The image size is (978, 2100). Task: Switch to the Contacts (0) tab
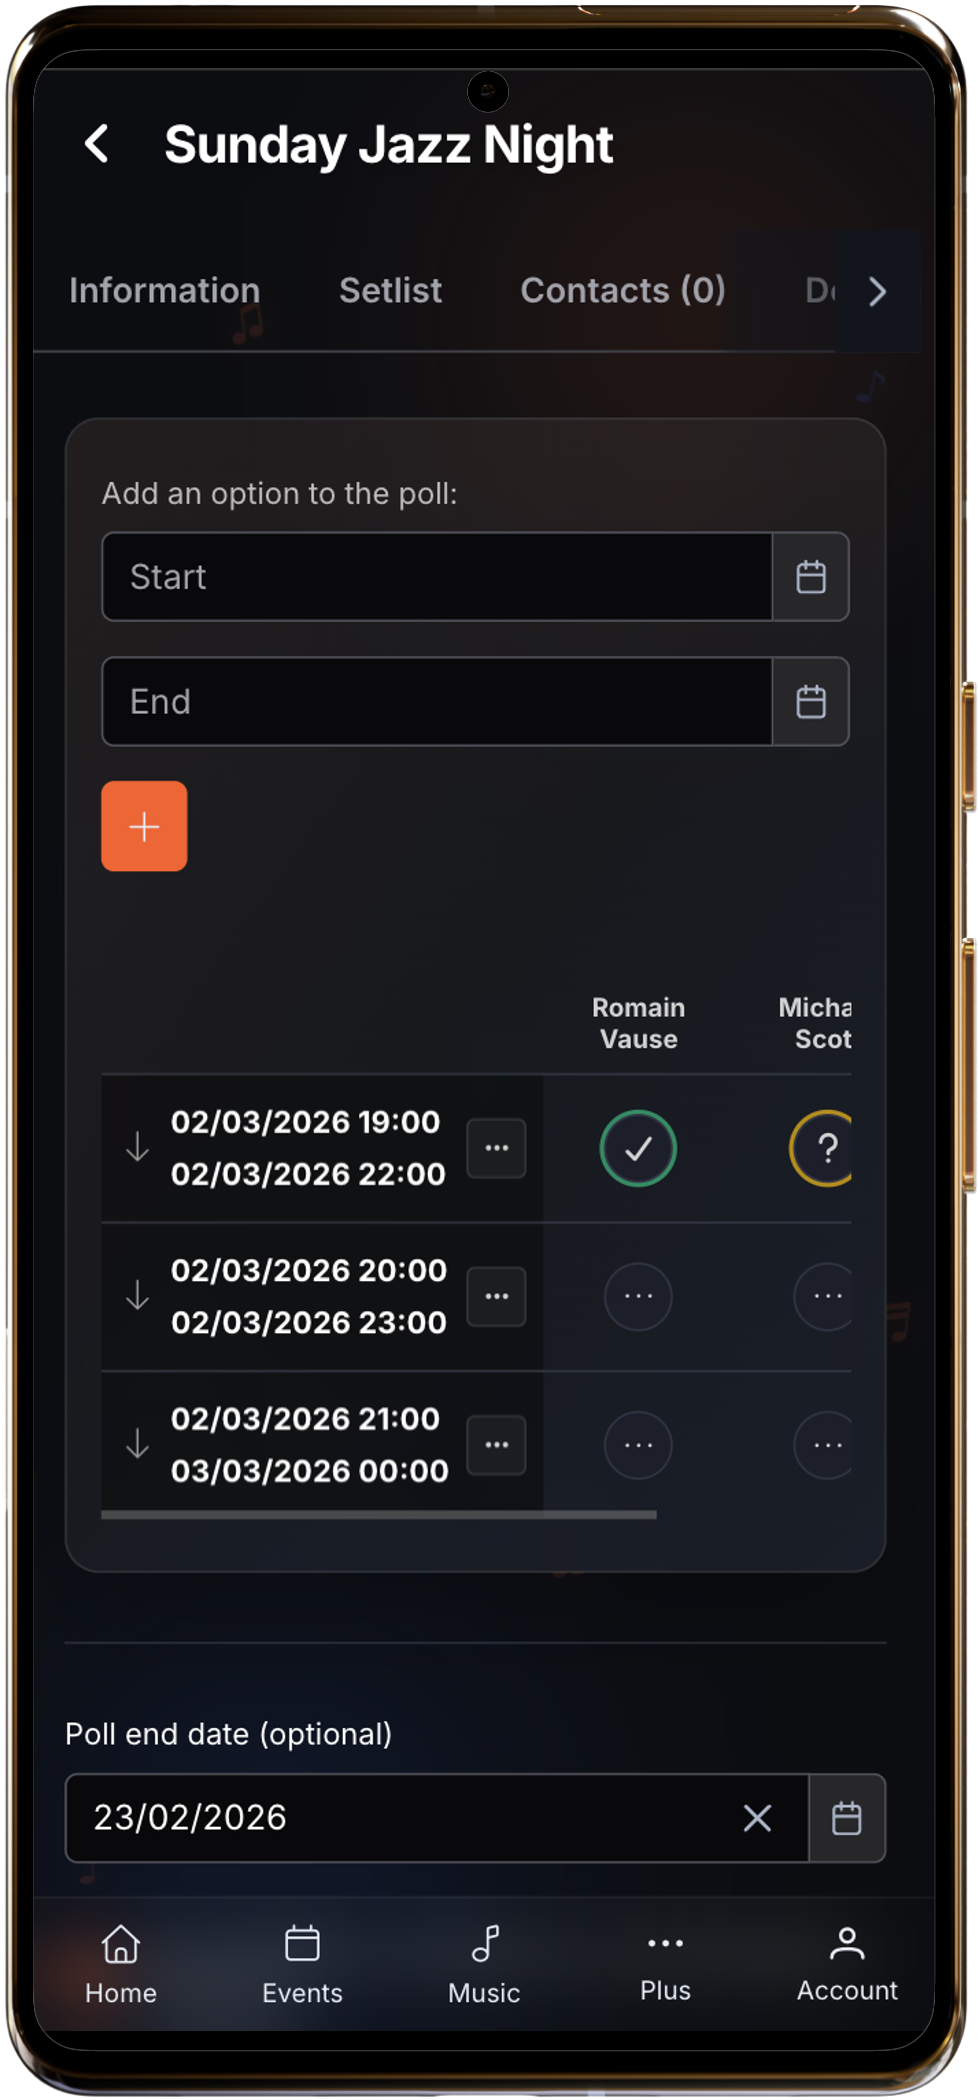click(x=622, y=291)
